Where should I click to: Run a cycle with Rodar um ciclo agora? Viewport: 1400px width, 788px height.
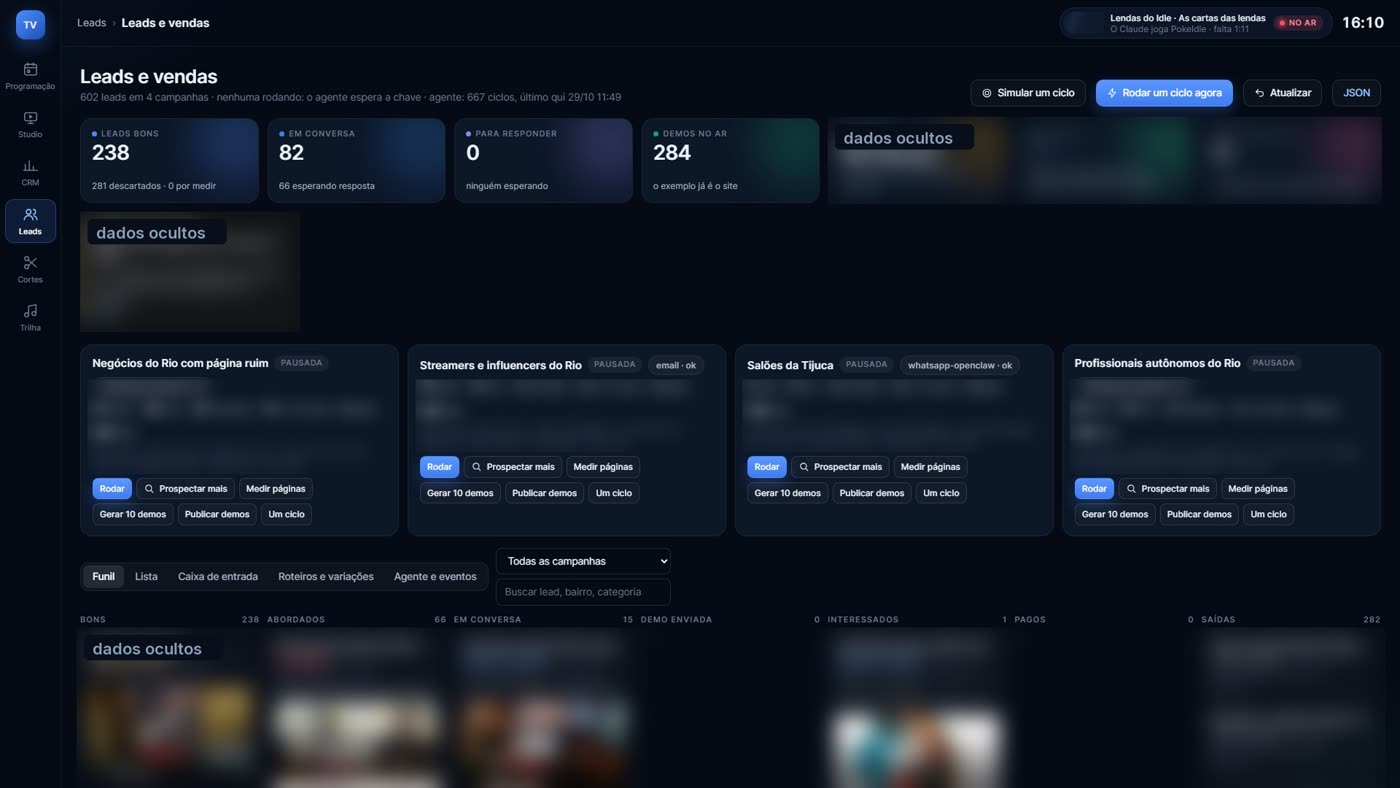1164,93
